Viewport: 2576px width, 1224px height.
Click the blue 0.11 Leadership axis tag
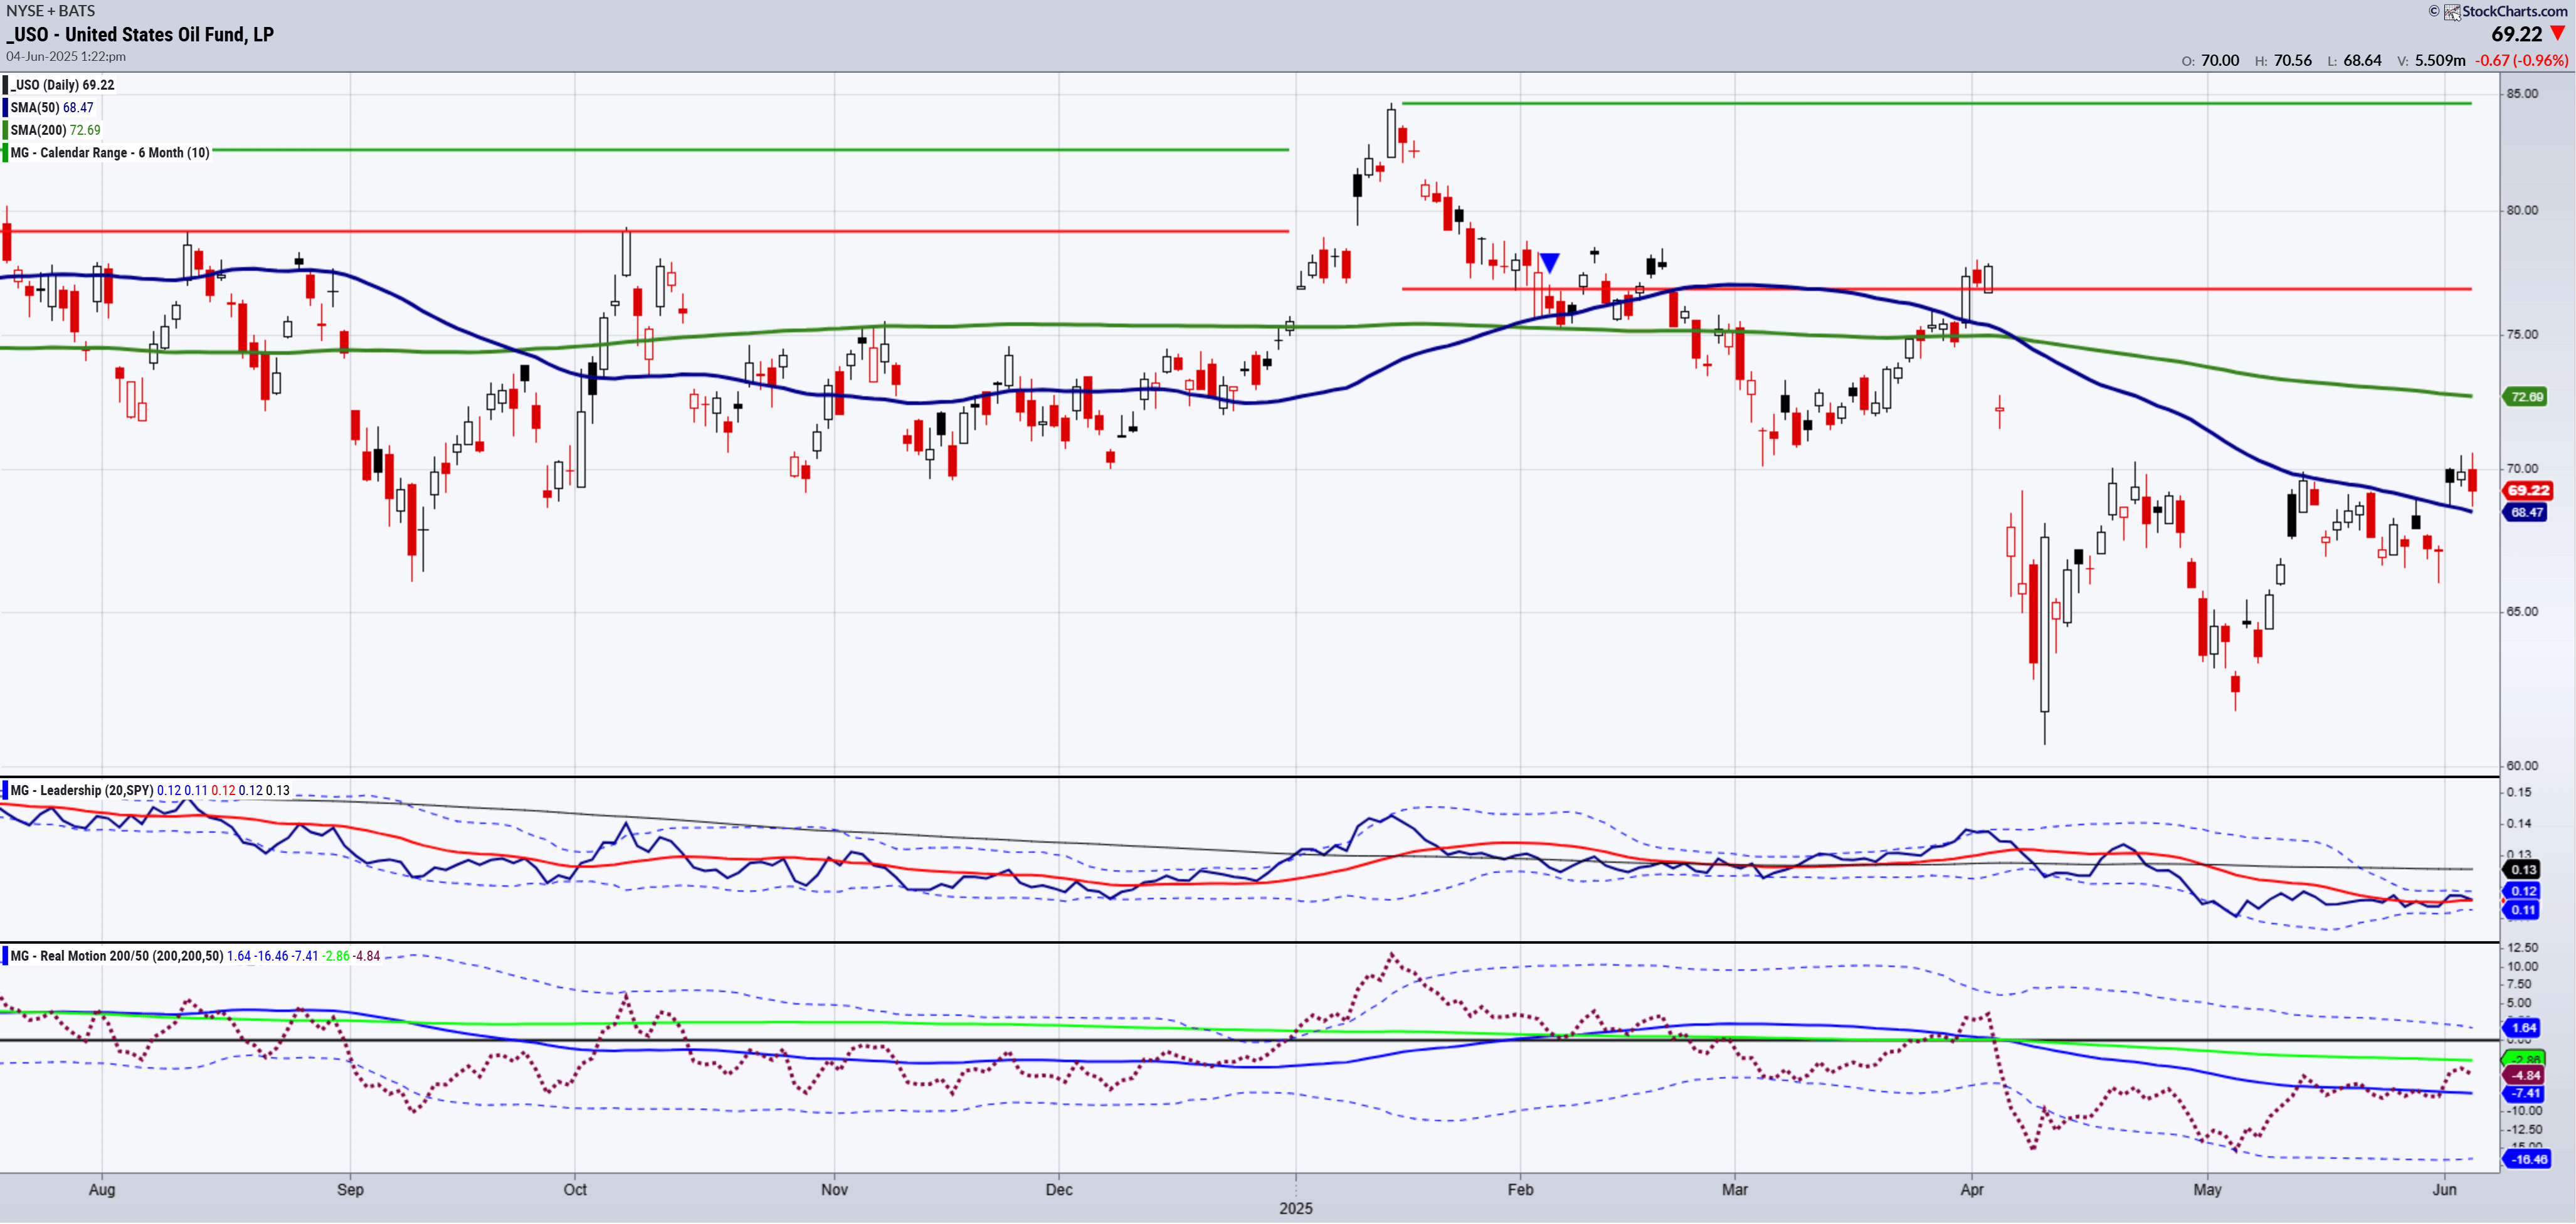click(2522, 911)
